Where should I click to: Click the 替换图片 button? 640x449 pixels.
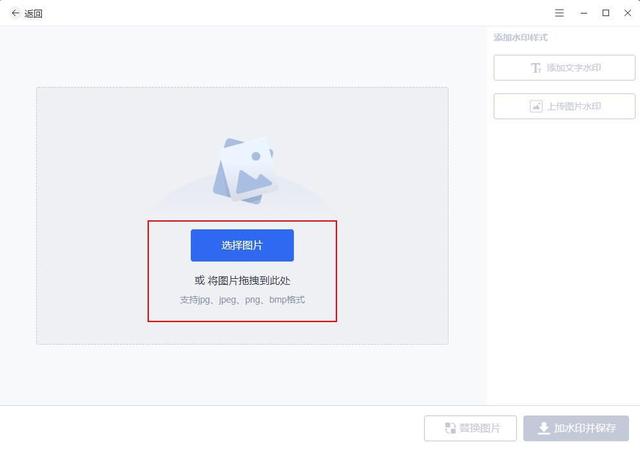tap(470, 428)
